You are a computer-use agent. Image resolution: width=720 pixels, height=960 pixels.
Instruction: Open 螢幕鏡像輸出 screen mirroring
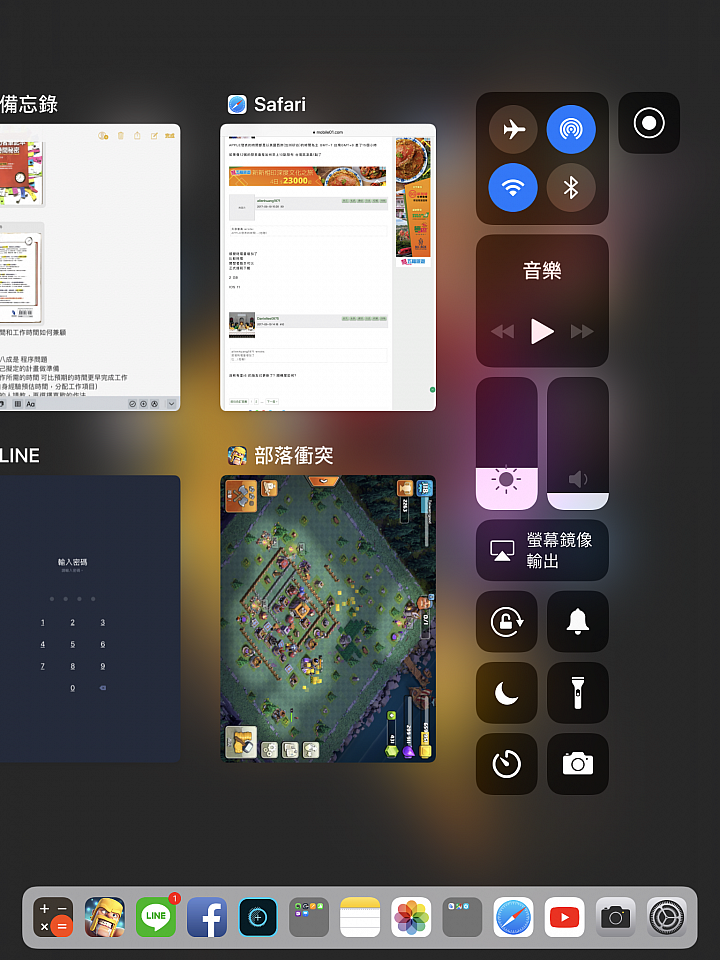[x=542, y=550]
